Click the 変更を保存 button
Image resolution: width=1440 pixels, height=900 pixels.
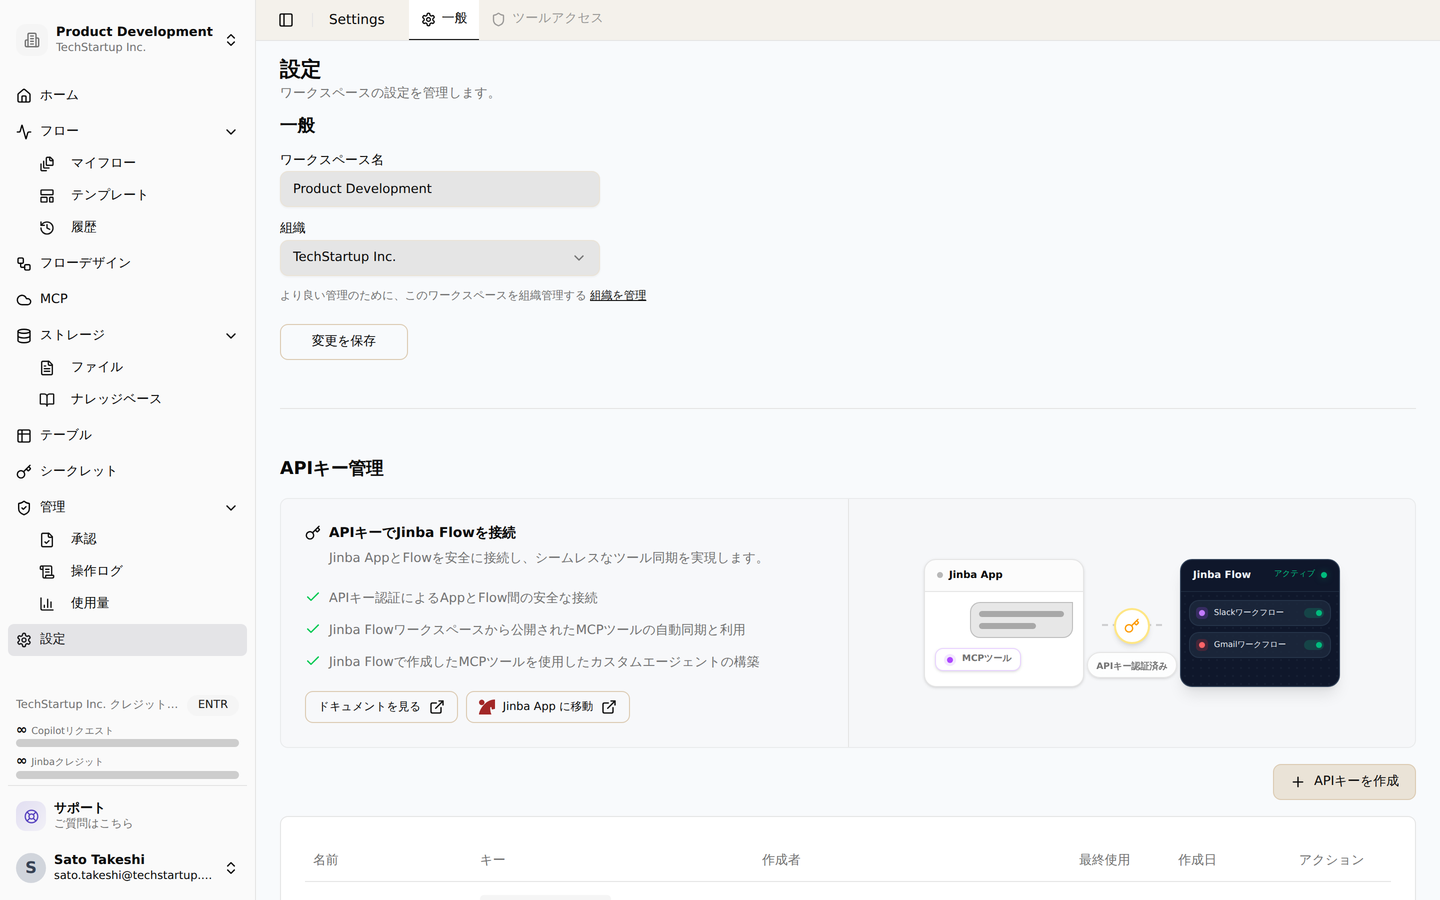[344, 342]
